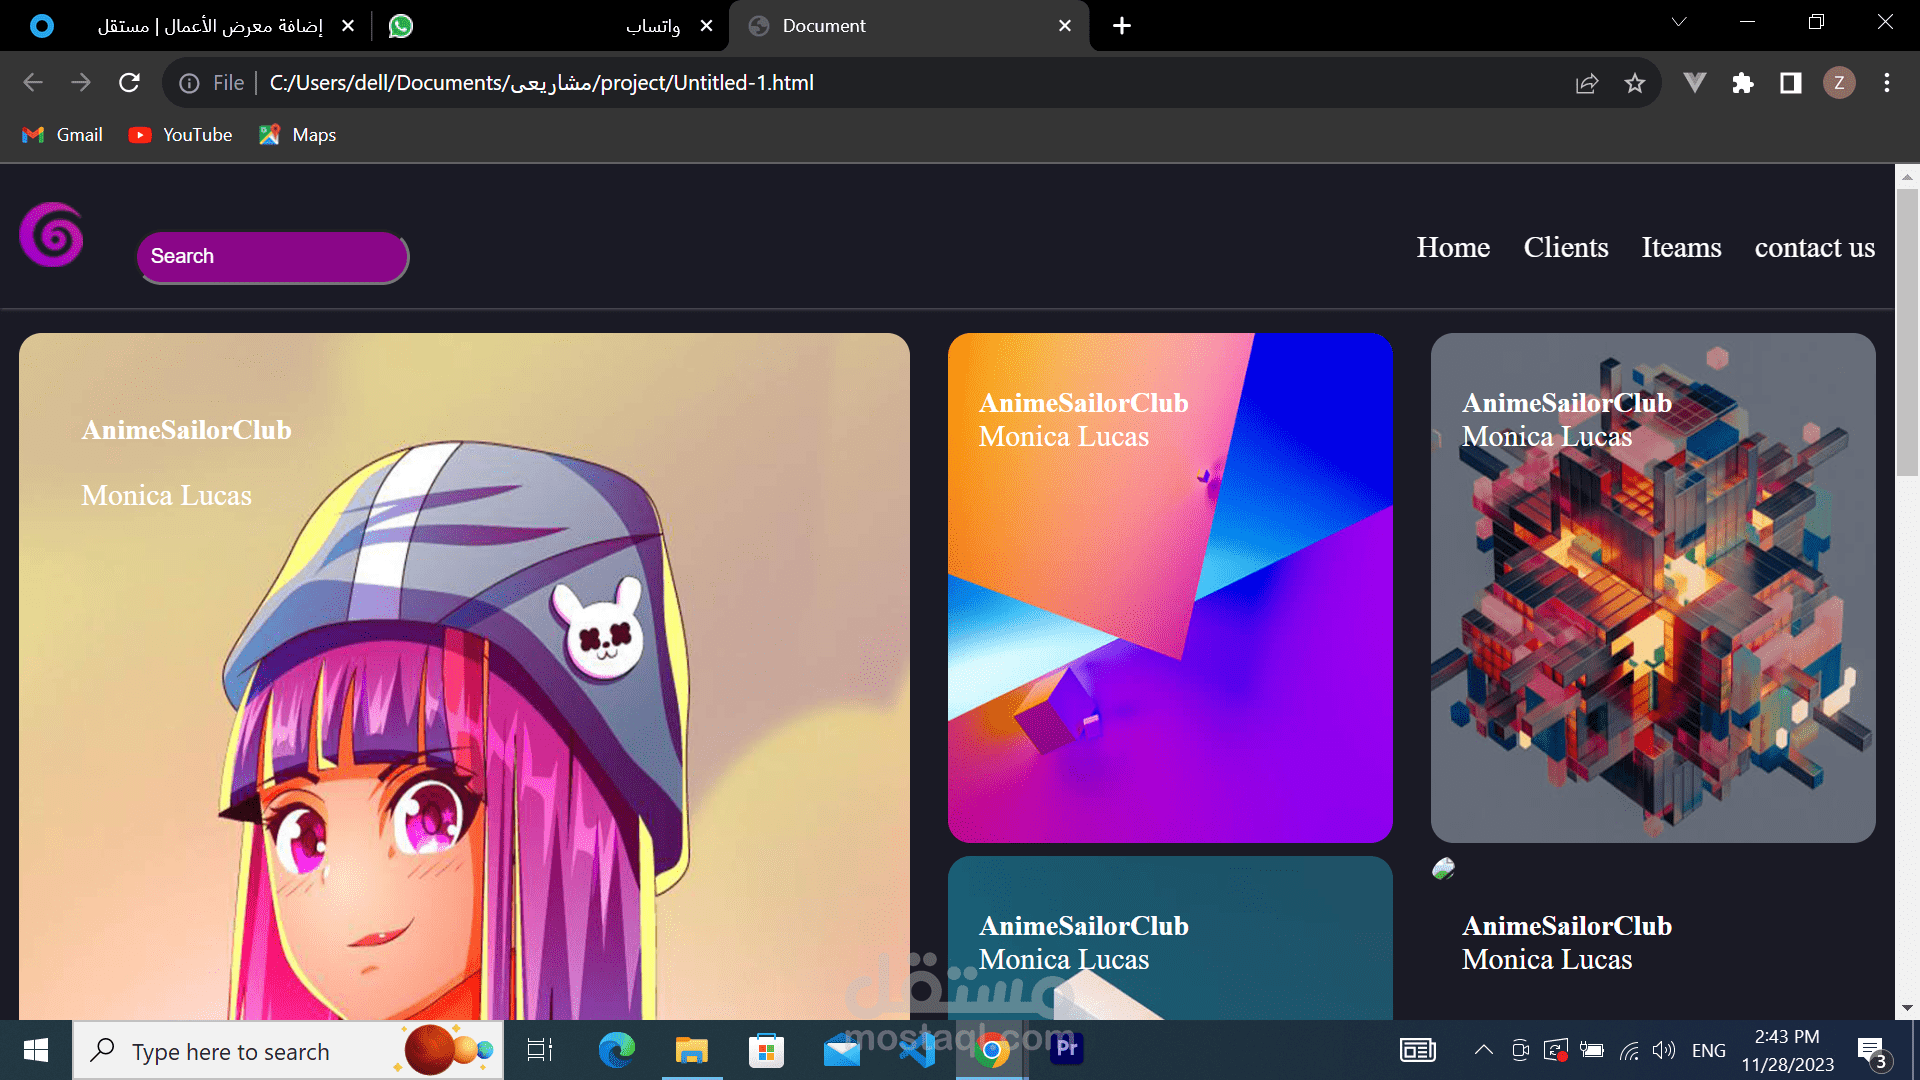Open Visual Studio Code on the taskbar
This screenshot has width=1920, height=1080.
coord(917,1050)
